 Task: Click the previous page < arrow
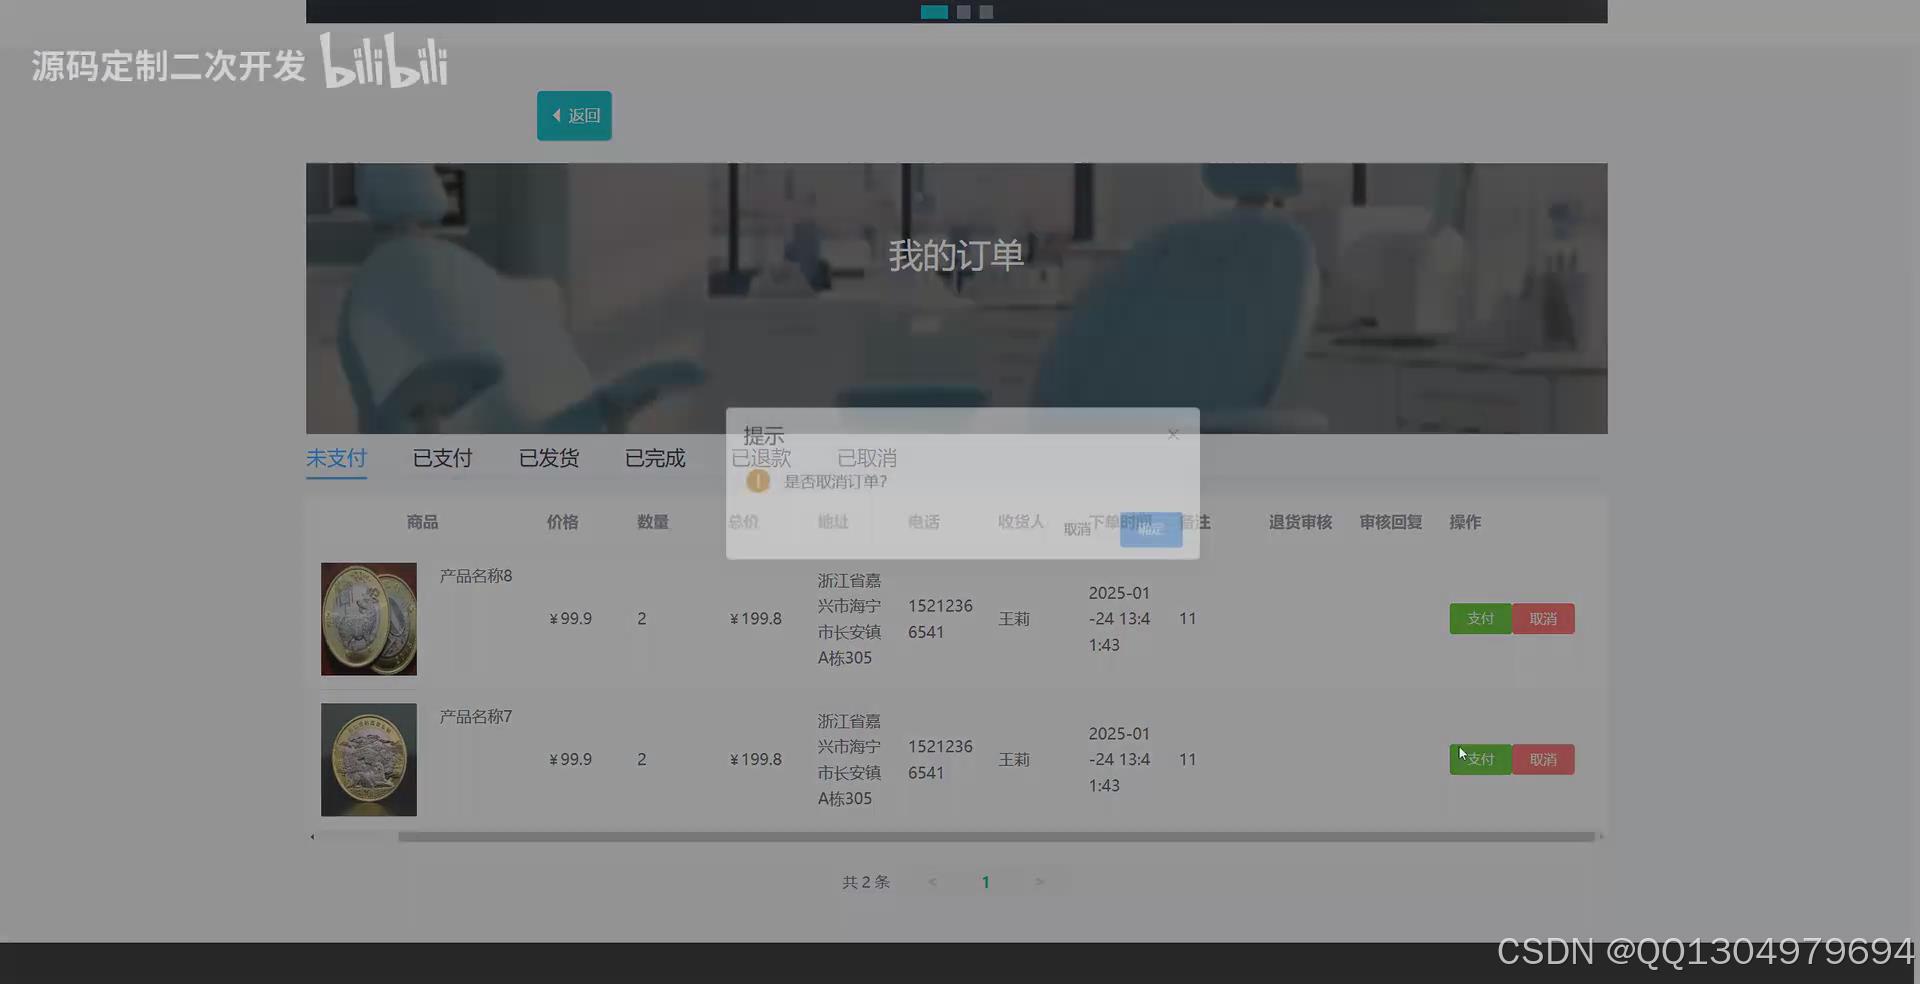932,881
